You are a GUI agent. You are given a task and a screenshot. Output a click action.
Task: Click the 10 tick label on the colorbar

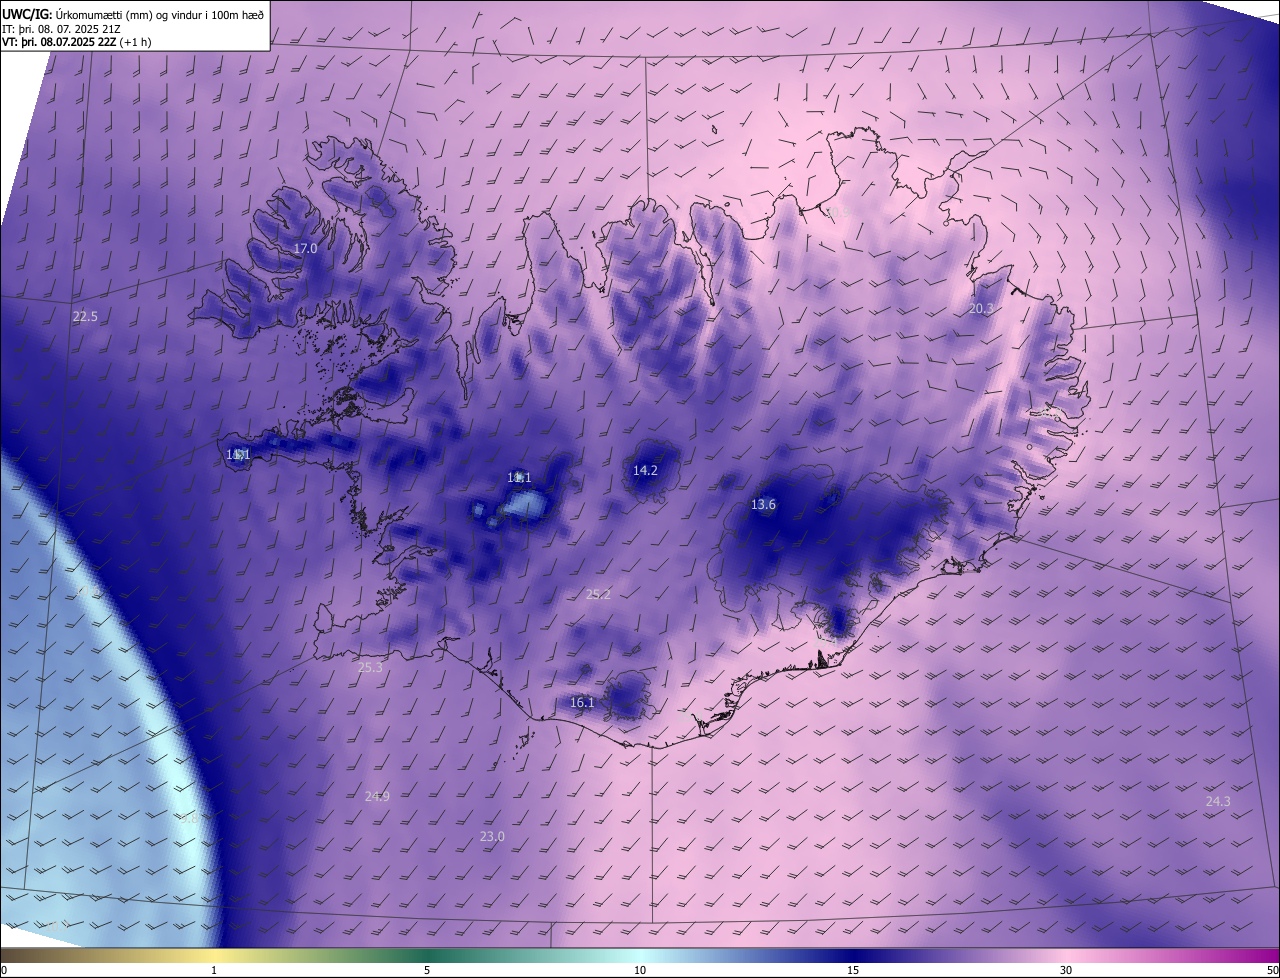point(640,971)
